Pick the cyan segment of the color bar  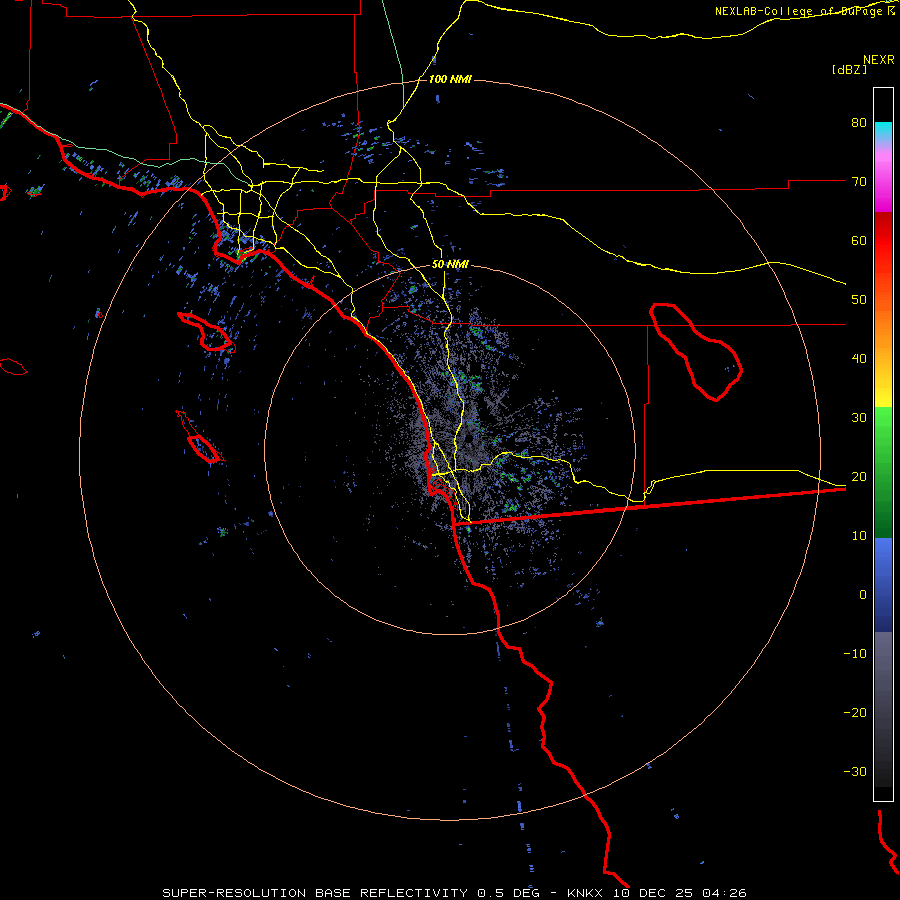tap(883, 131)
